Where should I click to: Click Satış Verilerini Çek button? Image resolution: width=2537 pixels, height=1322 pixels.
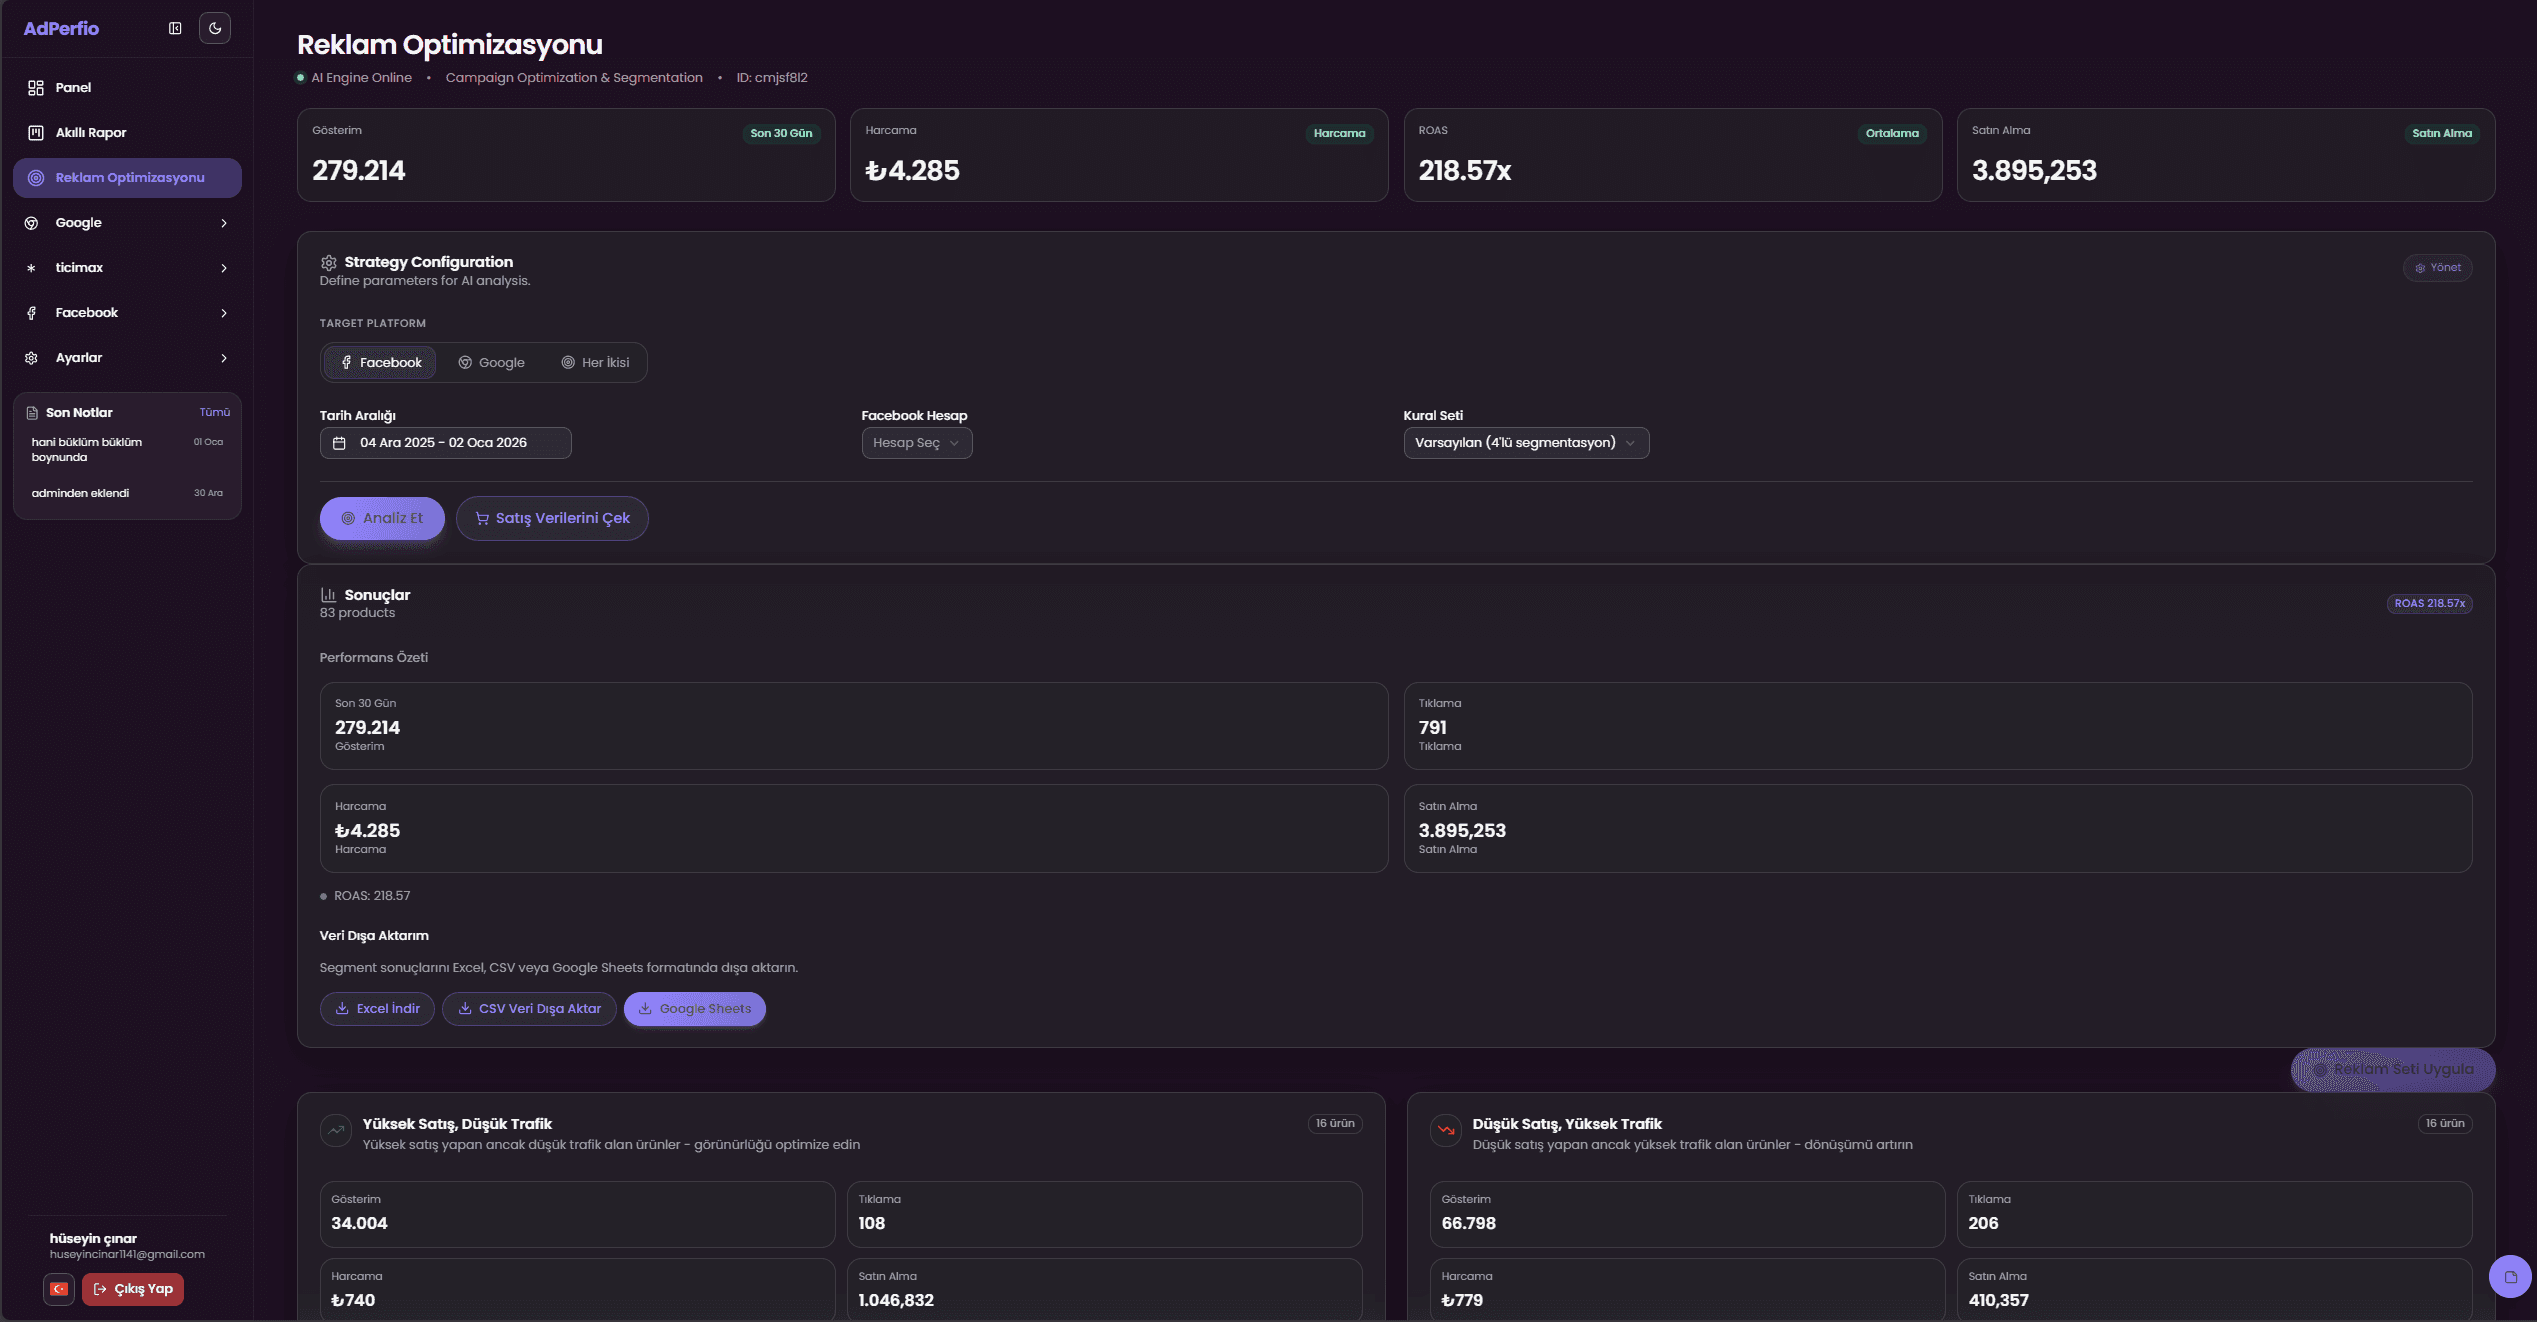(x=552, y=518)
